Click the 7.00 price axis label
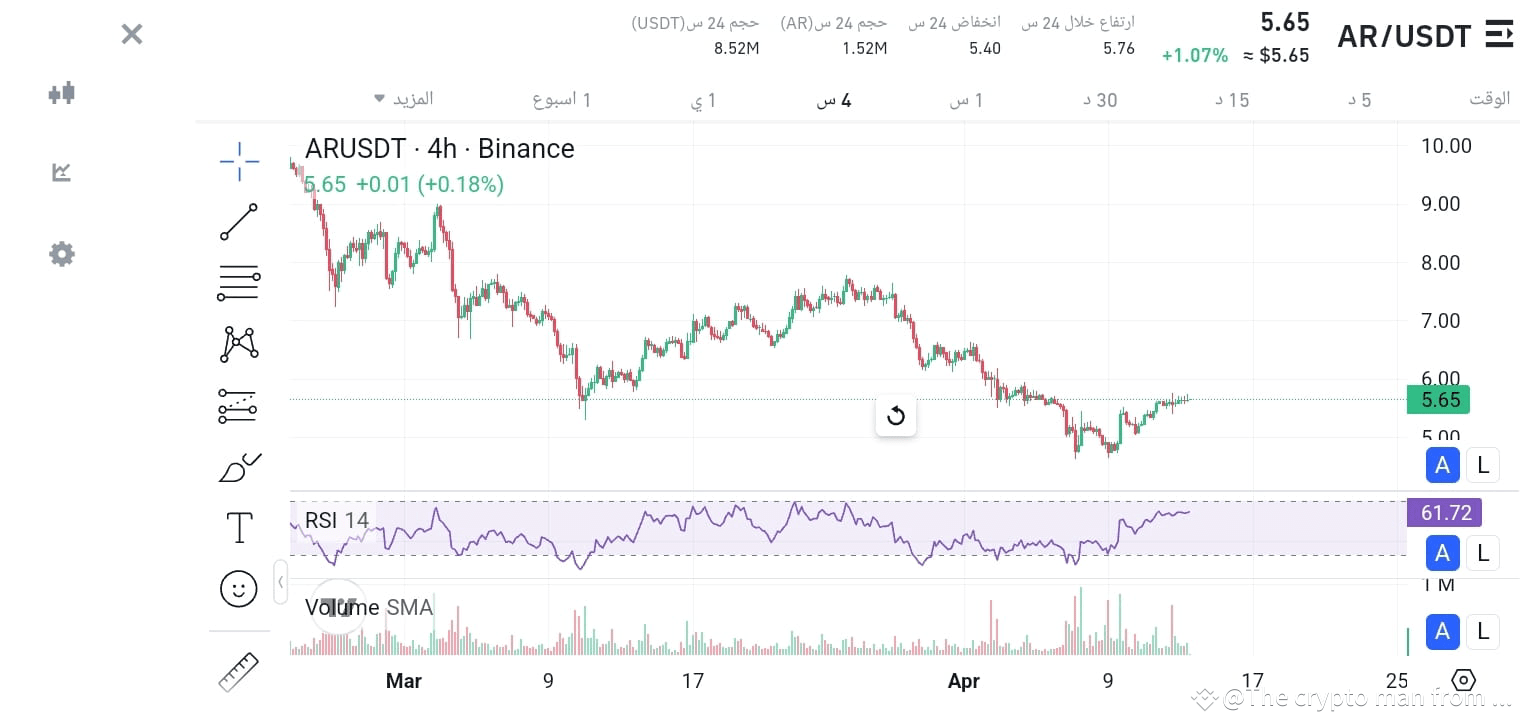This screenshot has width=1520, height=720. [x=1441, y=321]
